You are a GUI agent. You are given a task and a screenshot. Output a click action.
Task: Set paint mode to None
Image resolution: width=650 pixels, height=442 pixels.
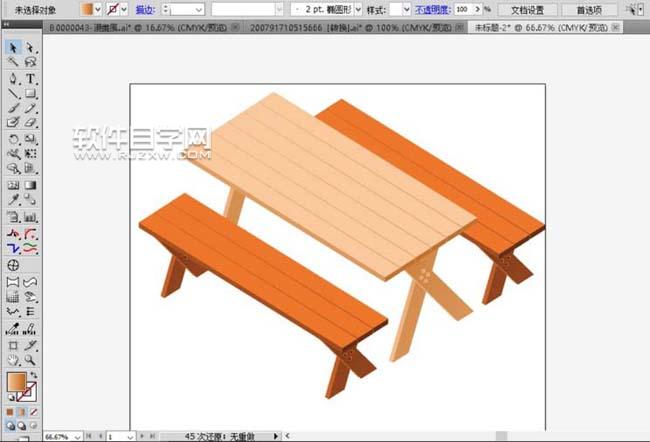coord(33,412)
